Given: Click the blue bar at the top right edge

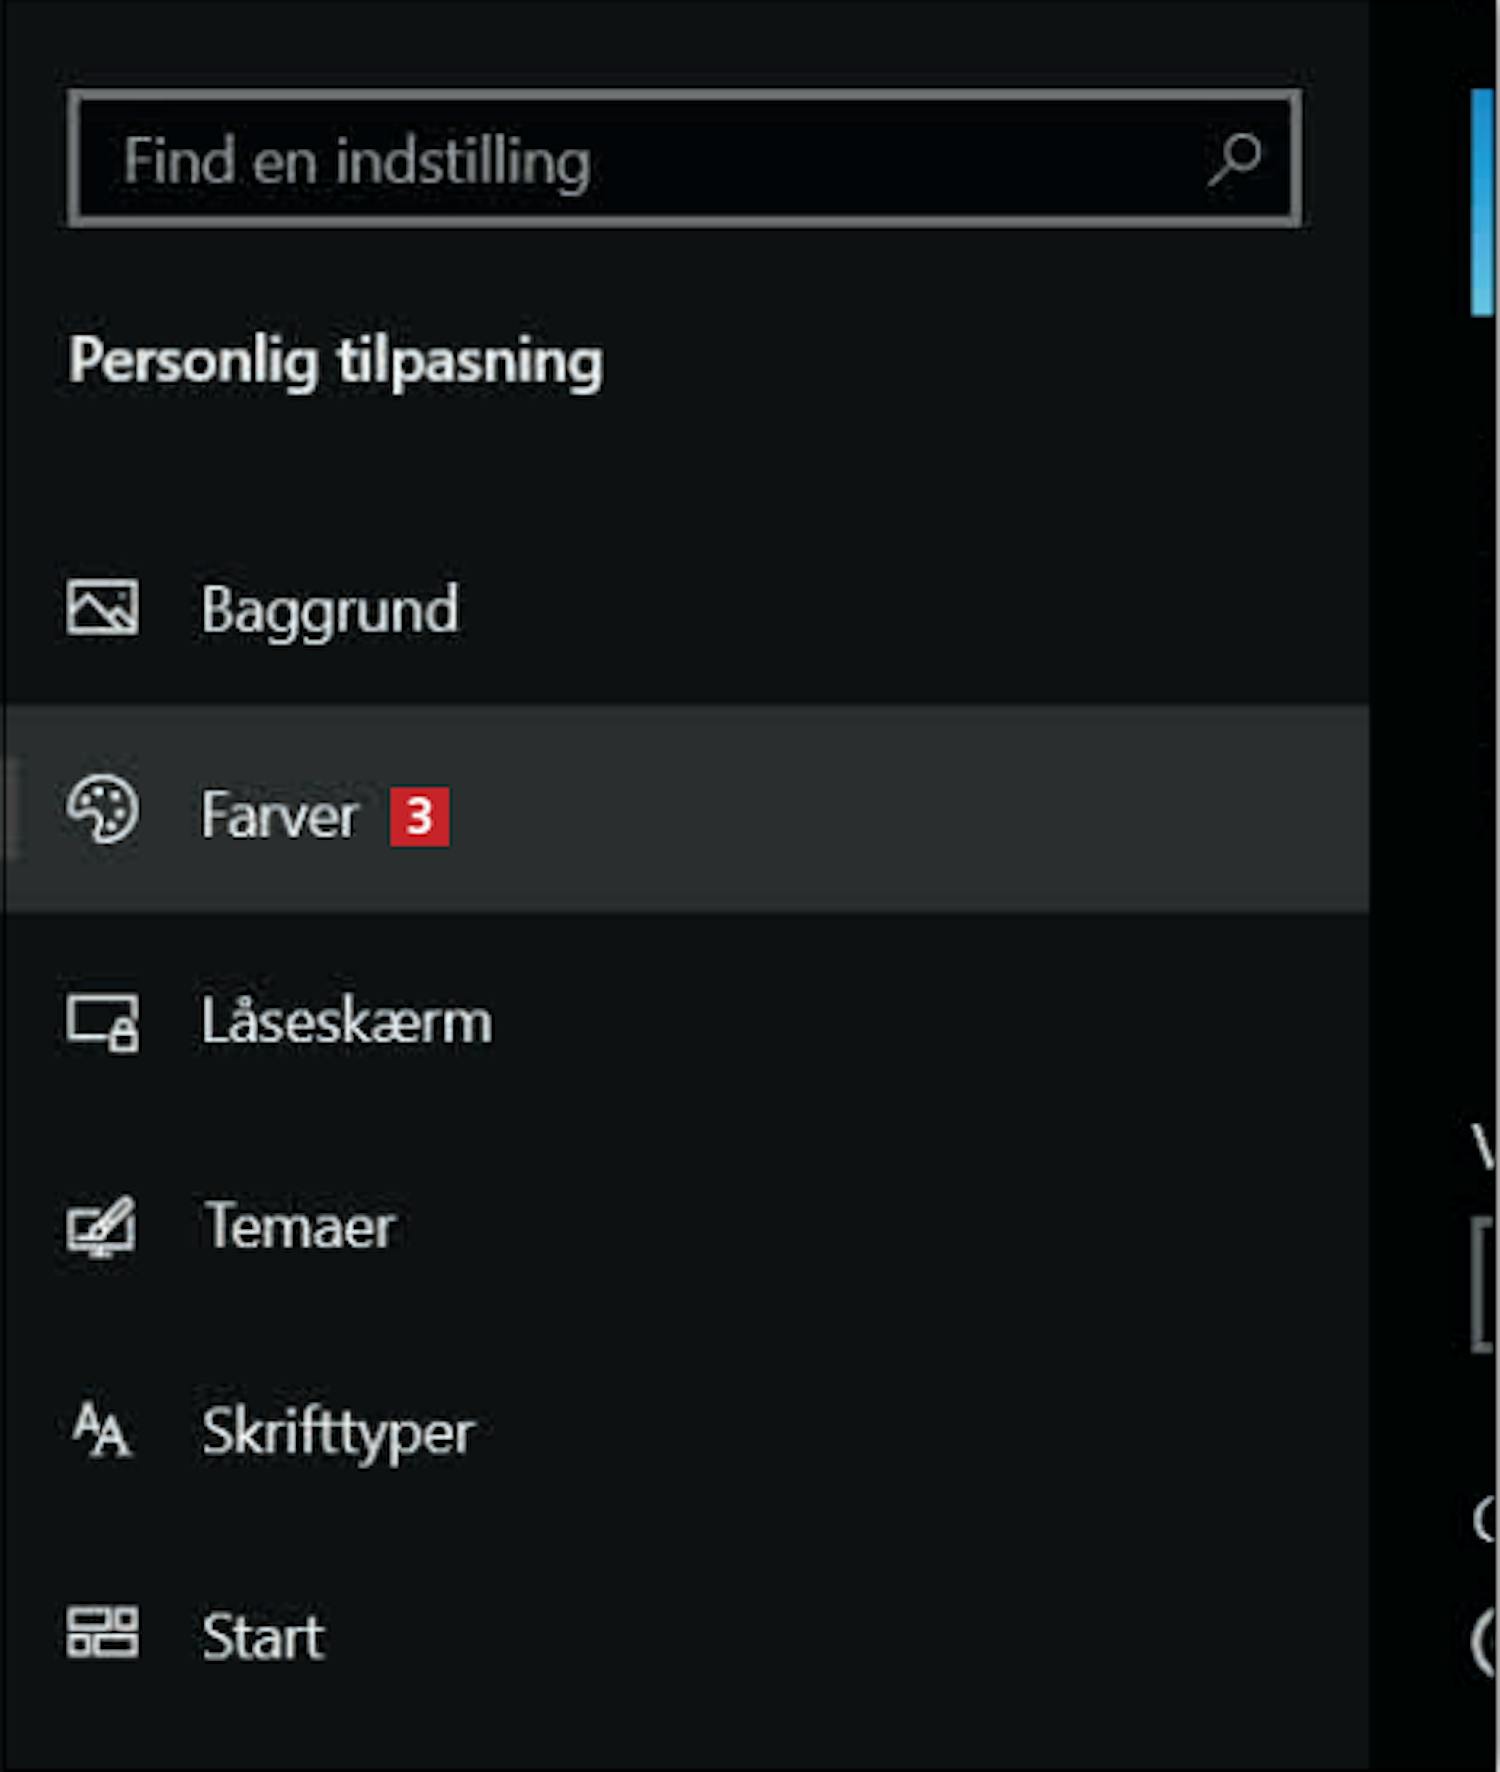Looking at the screenshot, I should 1482,202.
